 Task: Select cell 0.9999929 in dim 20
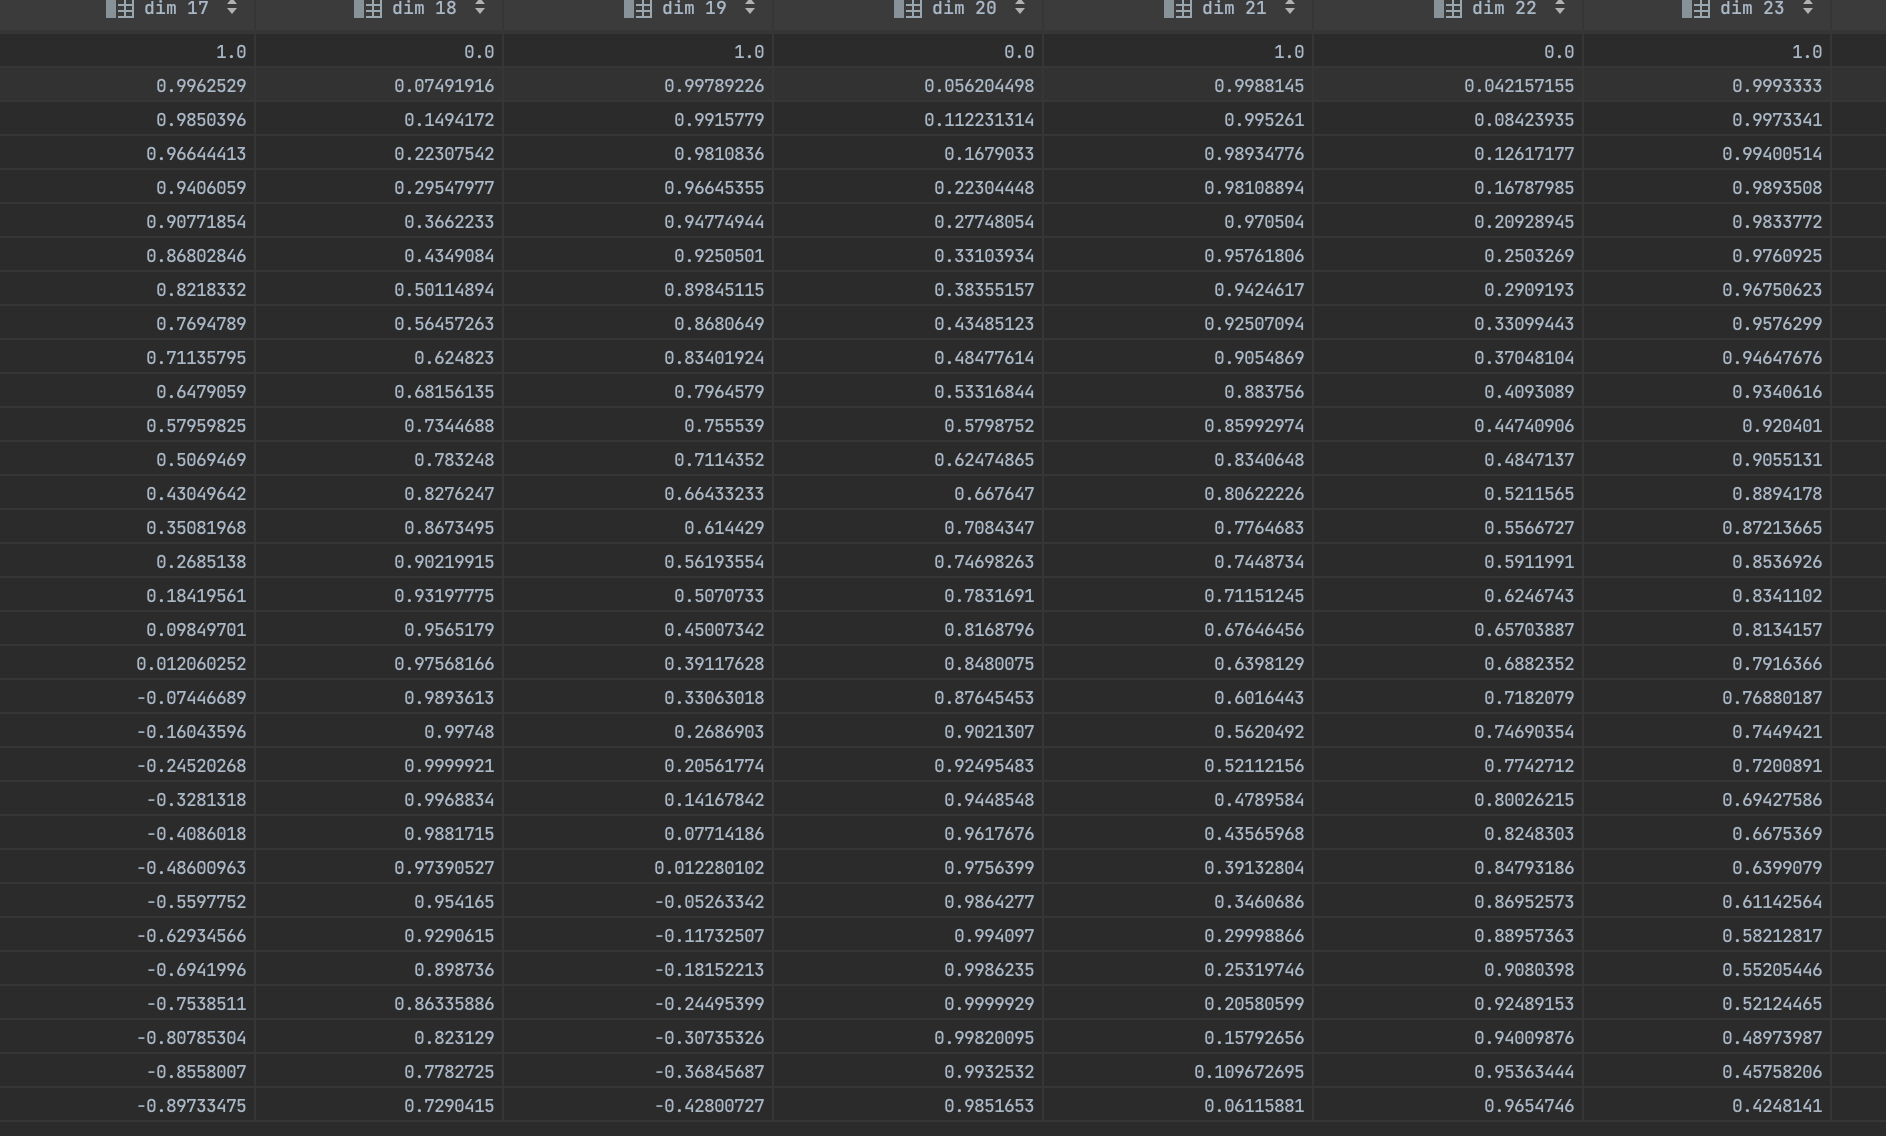click(989, 1004)
